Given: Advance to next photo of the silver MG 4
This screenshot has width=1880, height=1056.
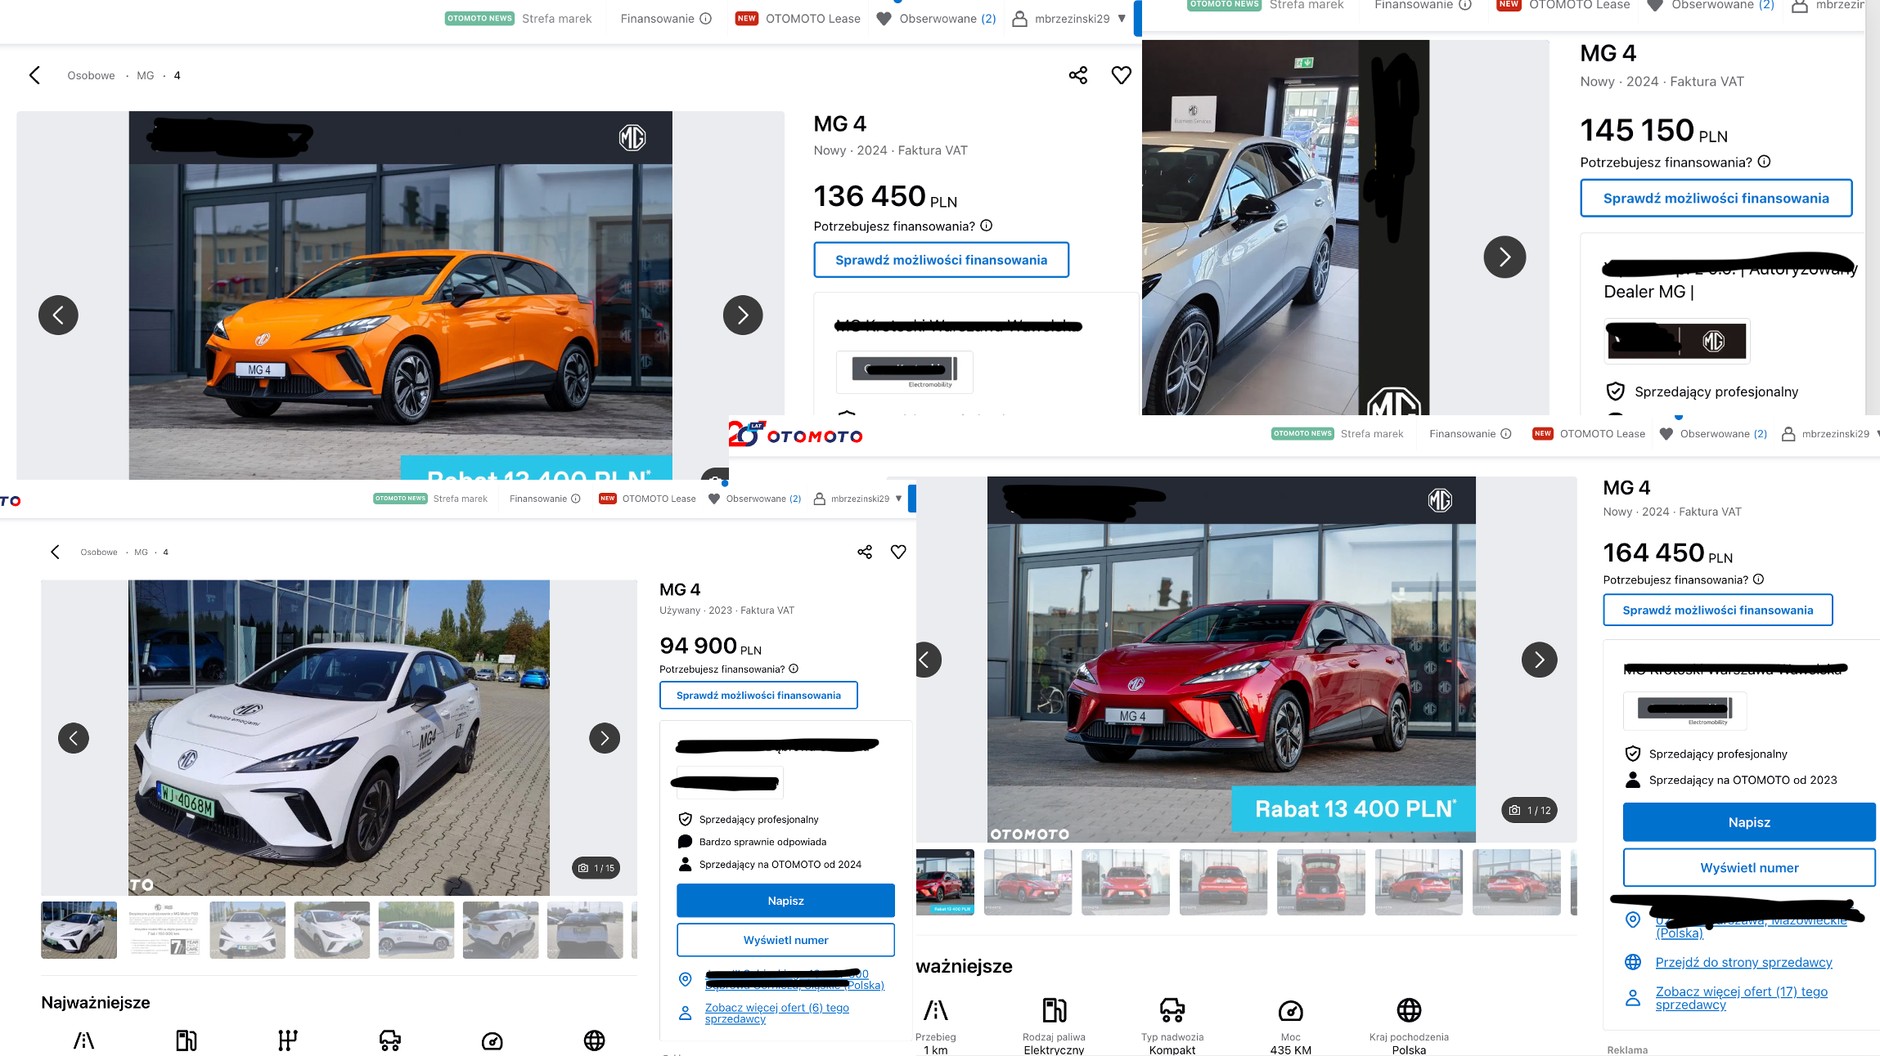Looking at the screenshot, I should pyautogui.click(x=1504, y=257).
